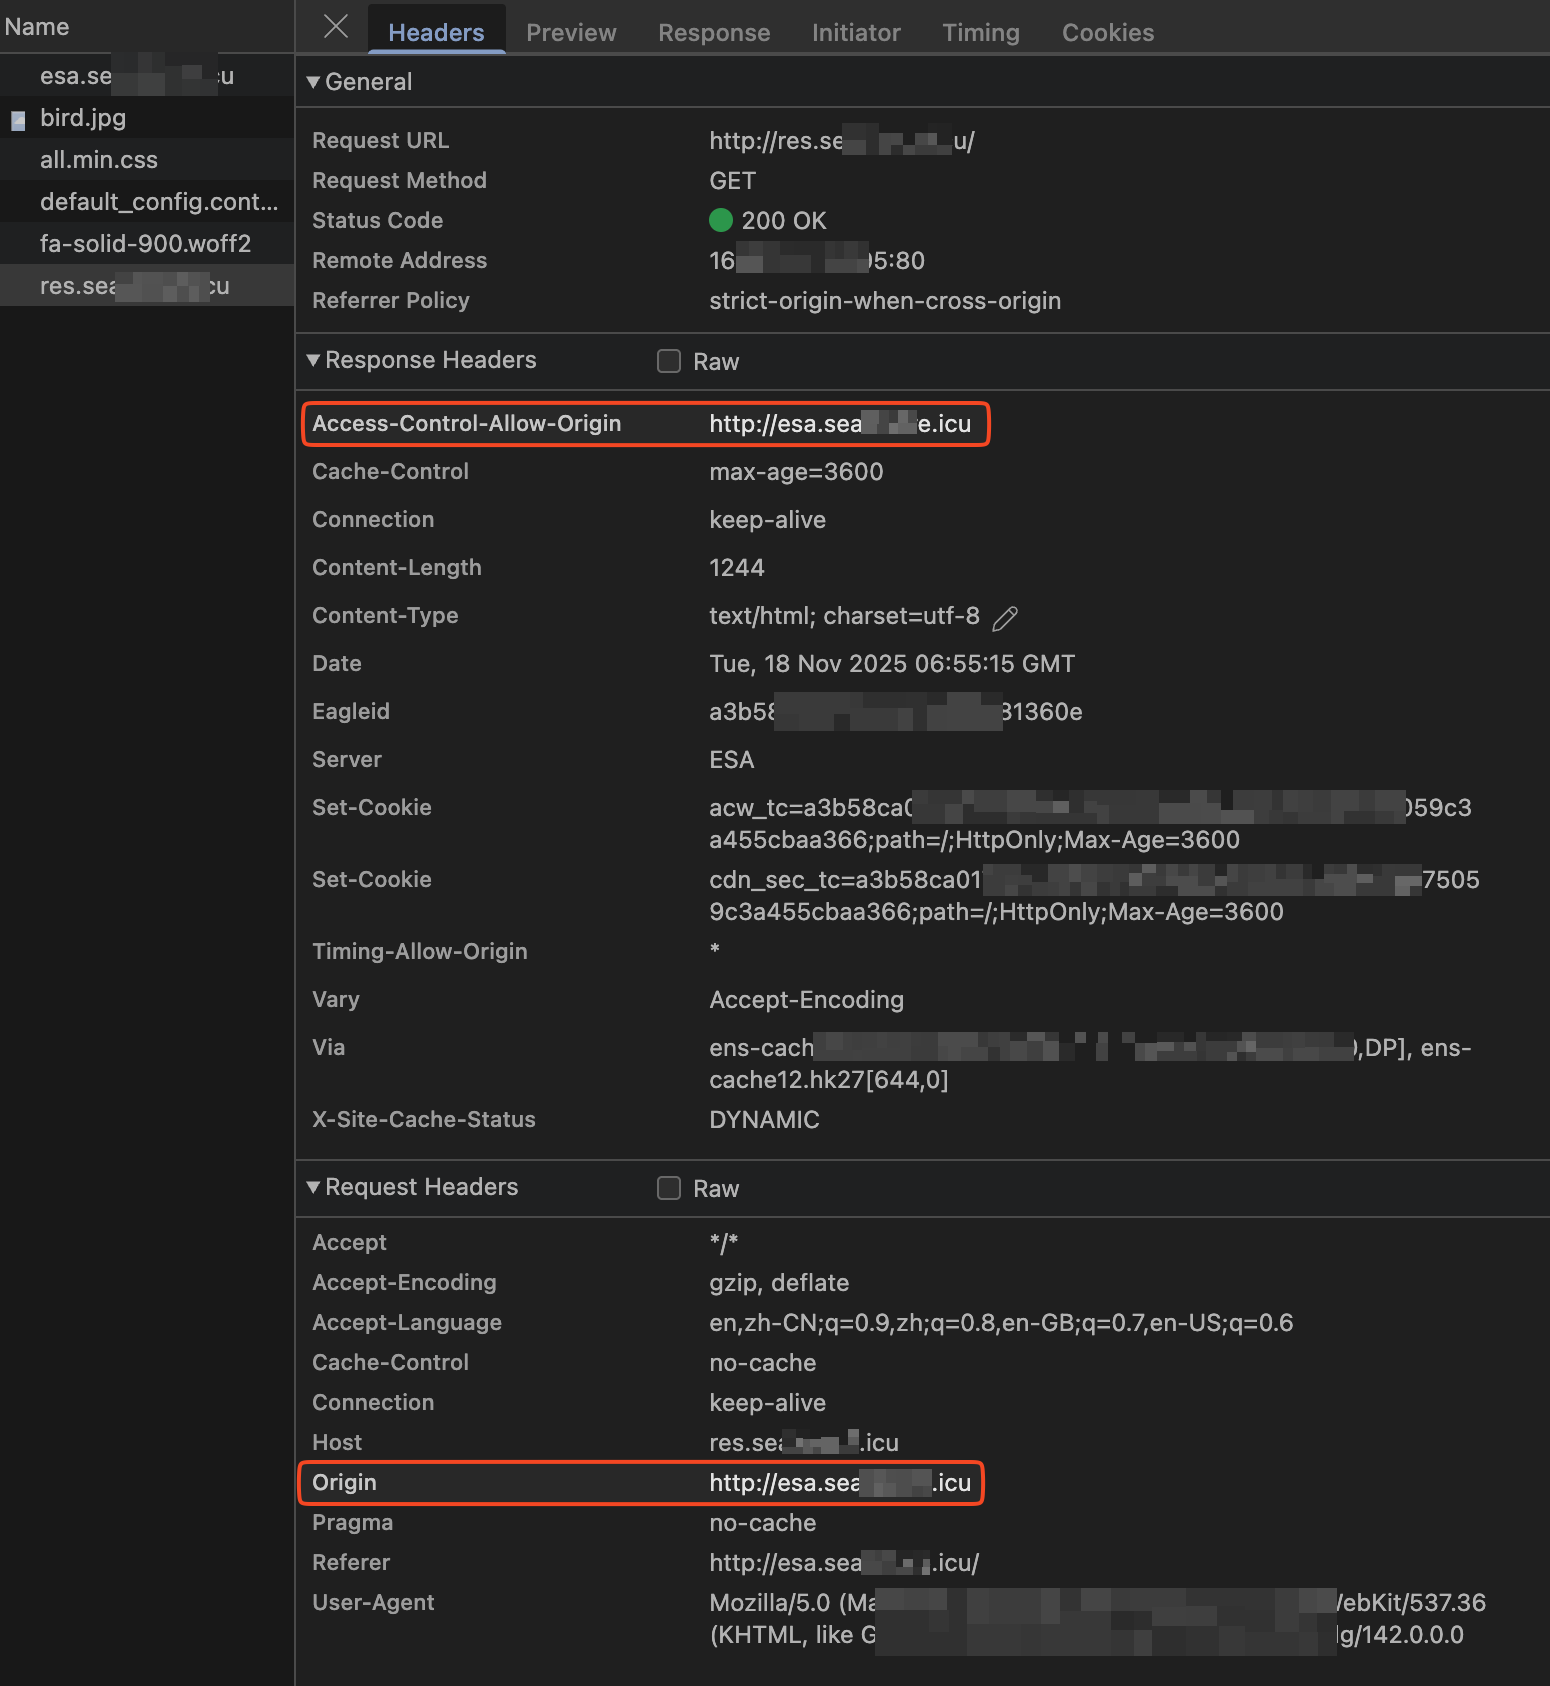Close the request details panel

point(336,27)
